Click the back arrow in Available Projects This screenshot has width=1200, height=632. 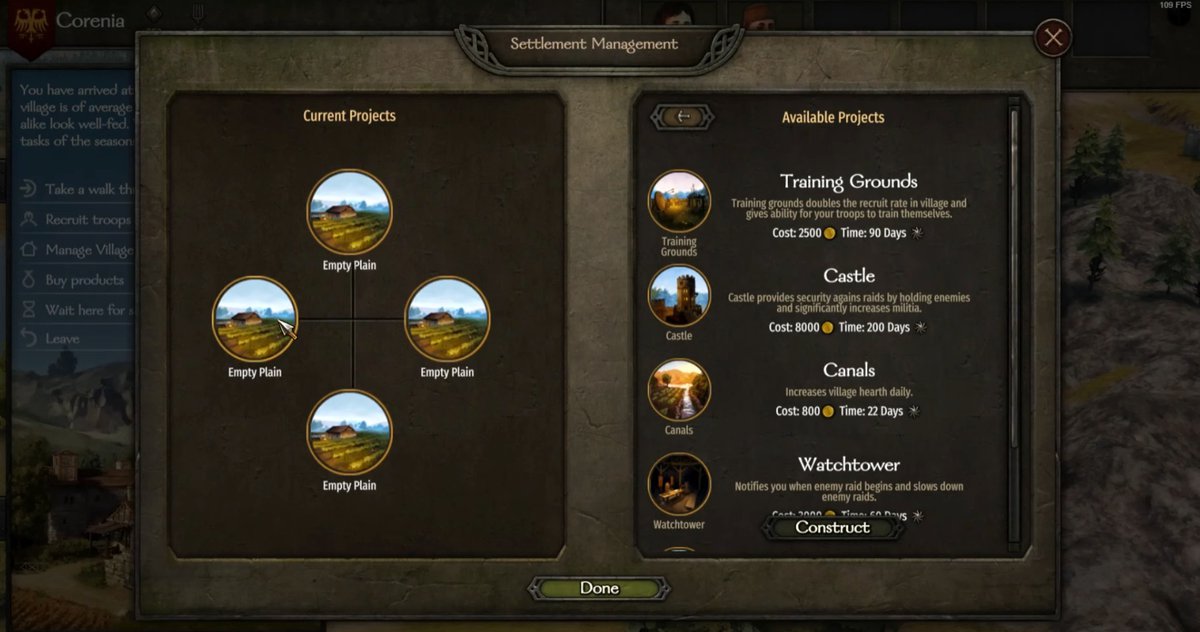coord(683,117)
